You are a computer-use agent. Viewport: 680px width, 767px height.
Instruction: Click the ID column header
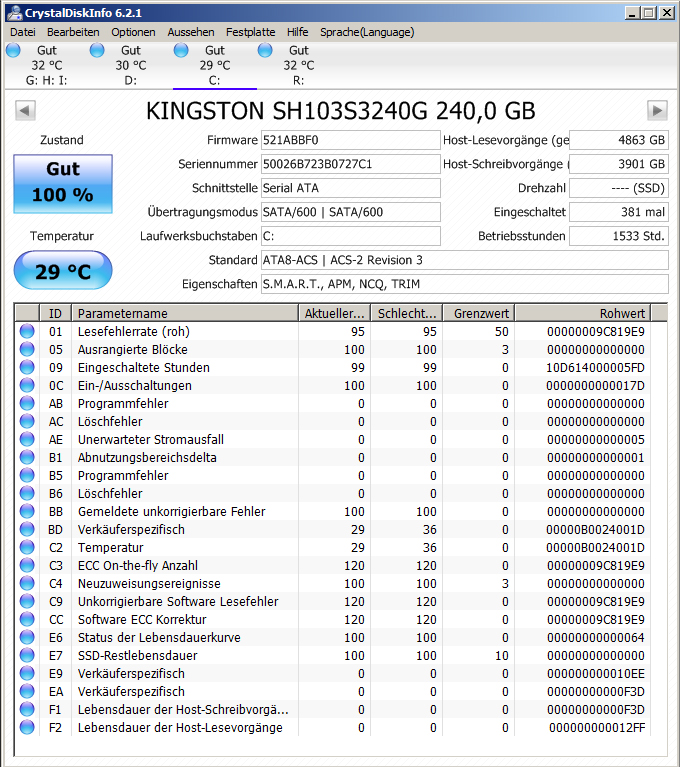pyautogui.click(x=55, y=313)
